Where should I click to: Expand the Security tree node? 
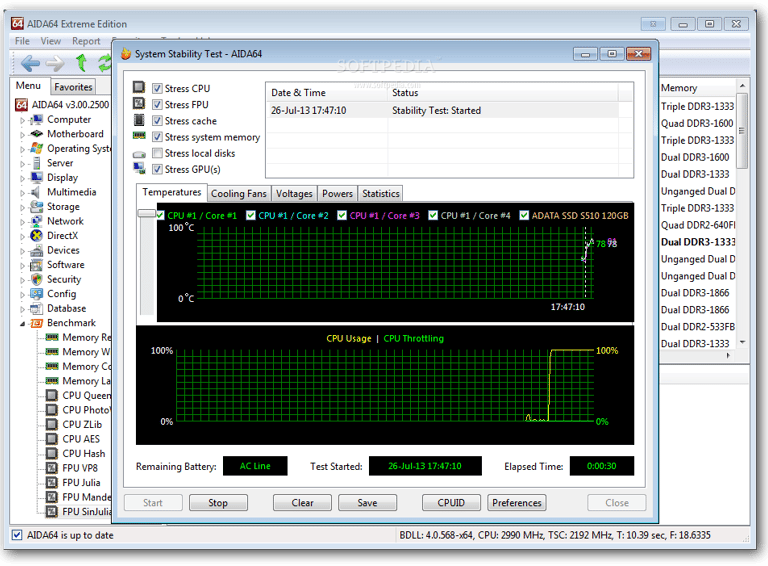click(x=23, y=280)
